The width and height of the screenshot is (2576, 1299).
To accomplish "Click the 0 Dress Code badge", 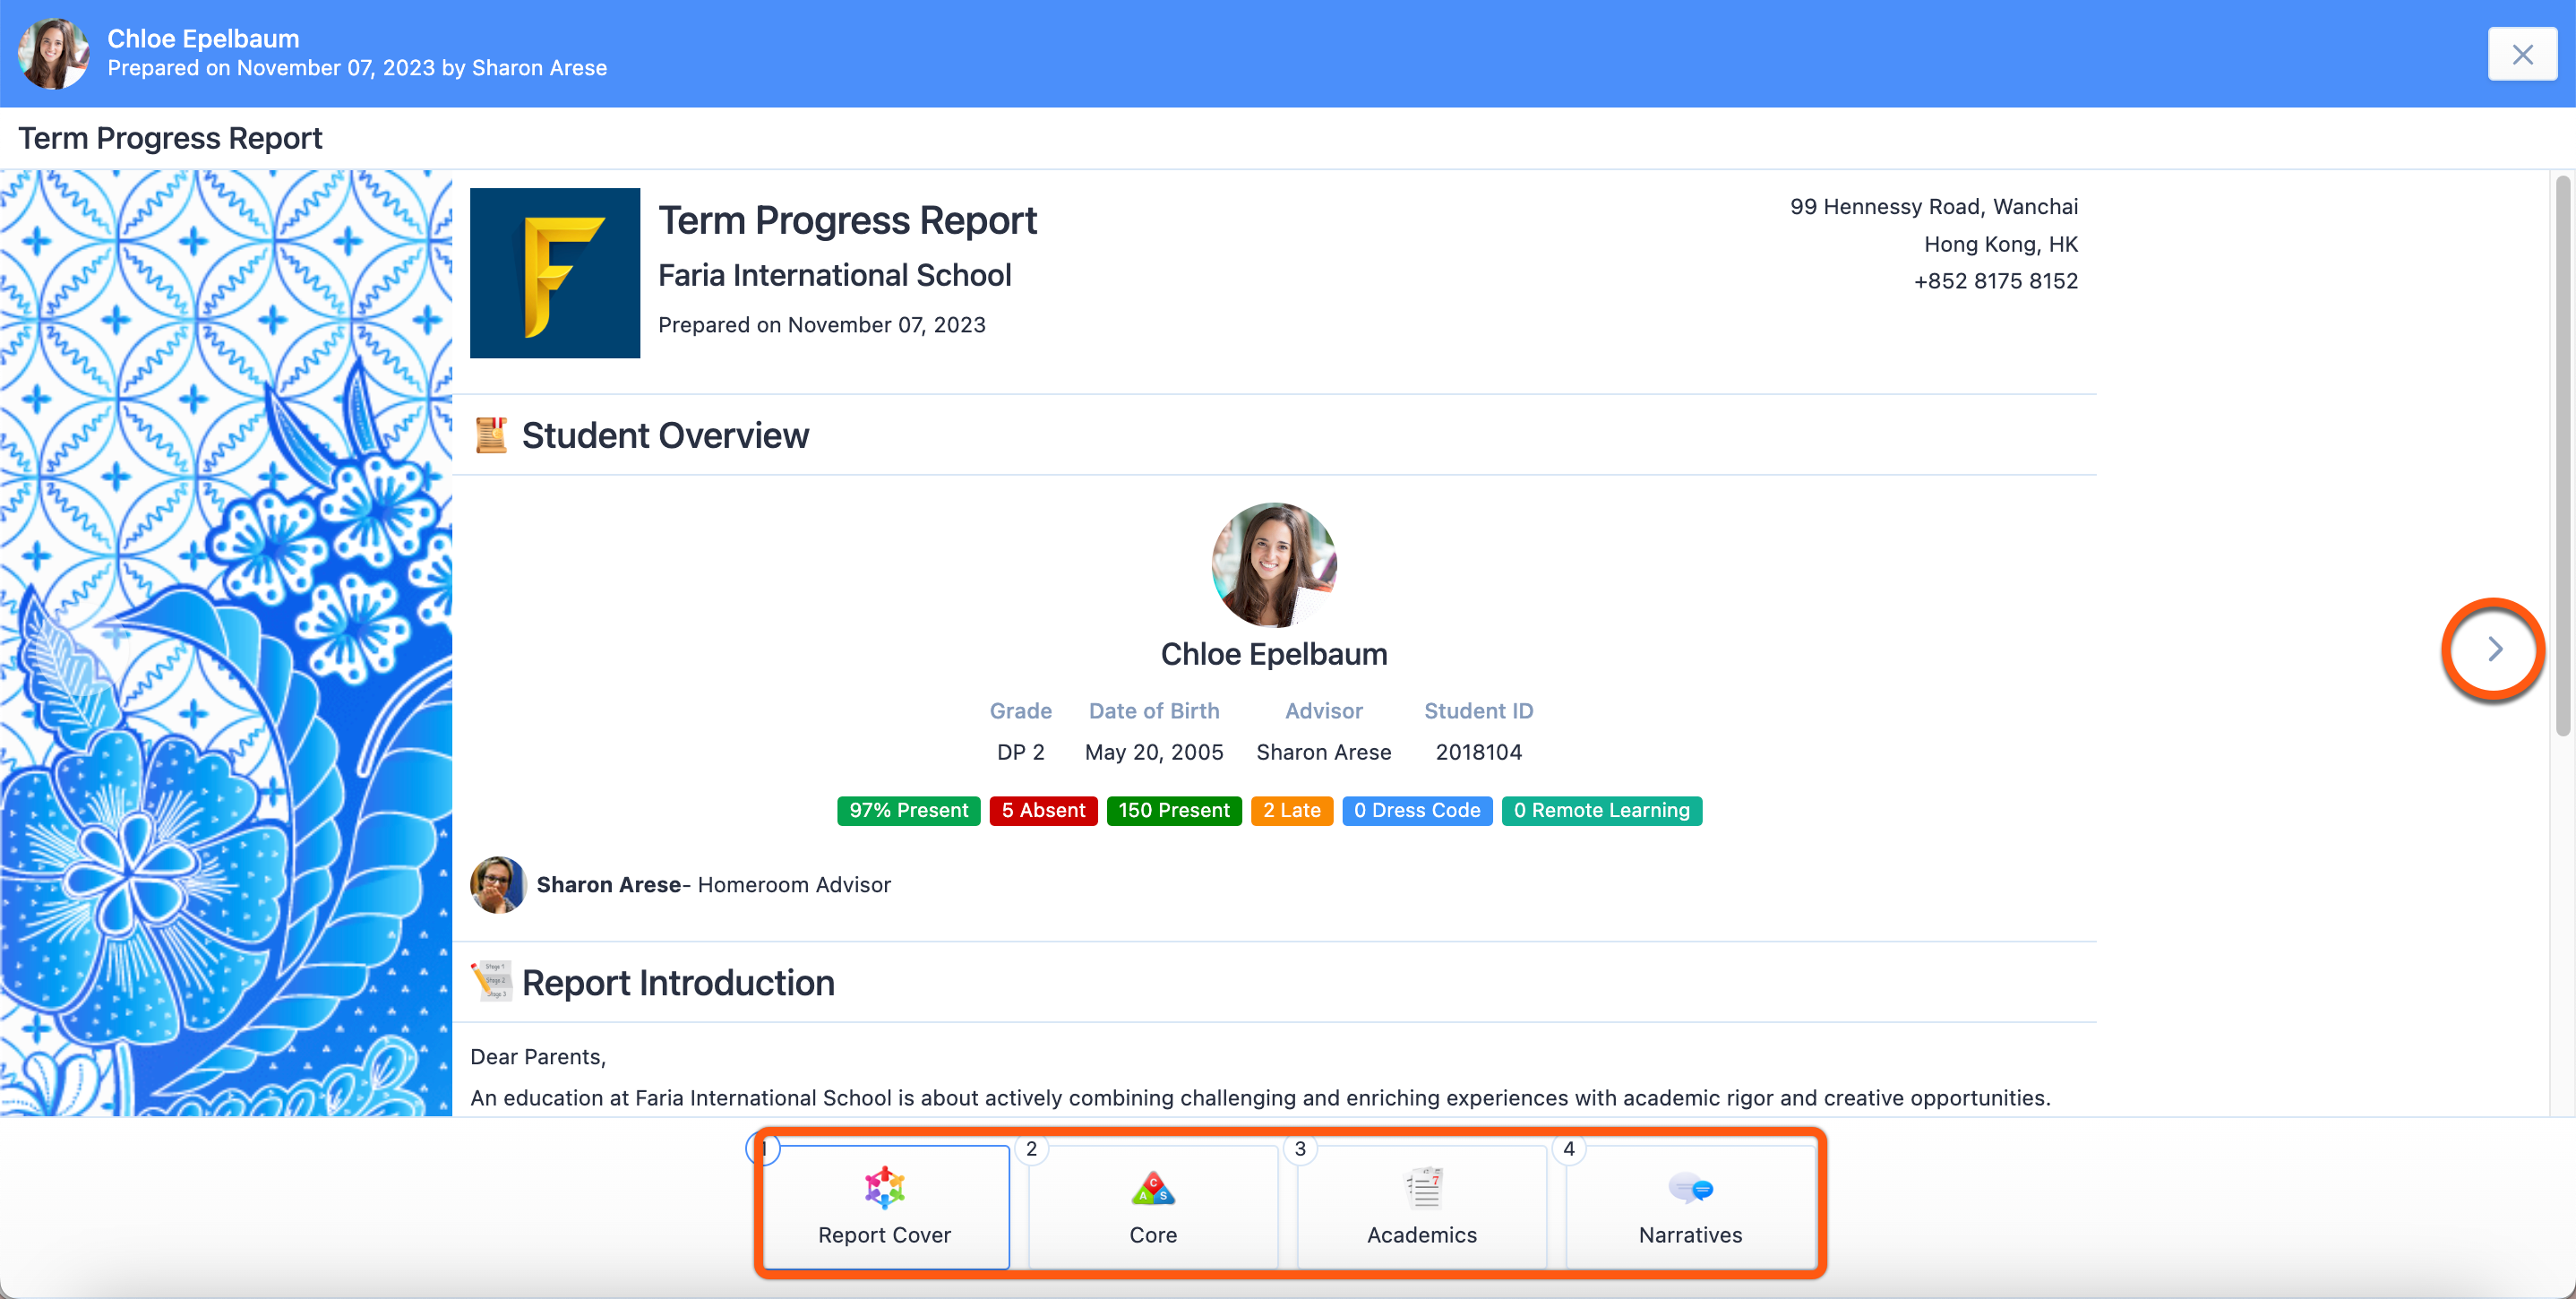I will point(1416,810).
